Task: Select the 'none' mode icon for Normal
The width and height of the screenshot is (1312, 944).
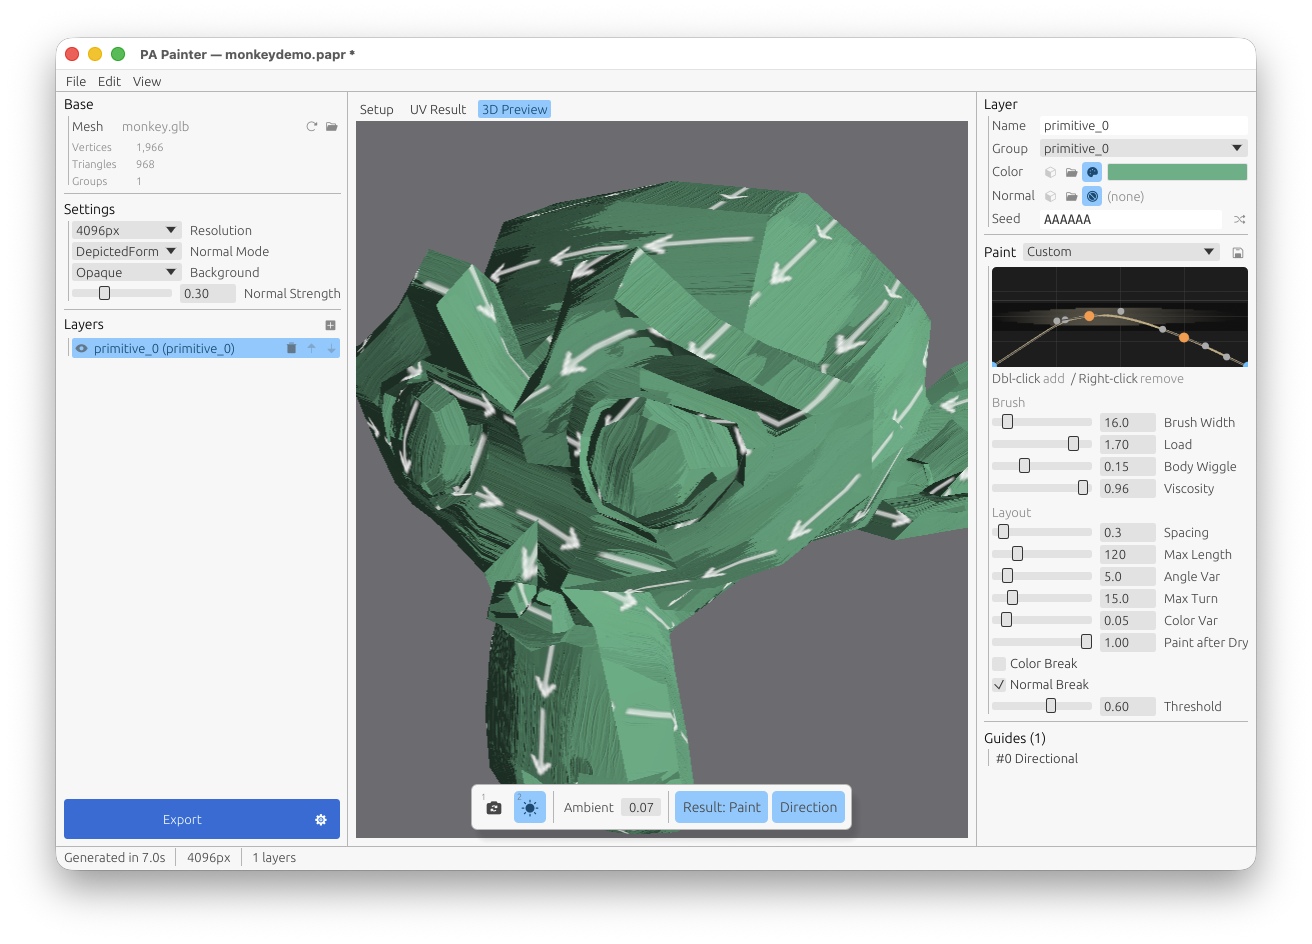Action: pos(1092,196)
